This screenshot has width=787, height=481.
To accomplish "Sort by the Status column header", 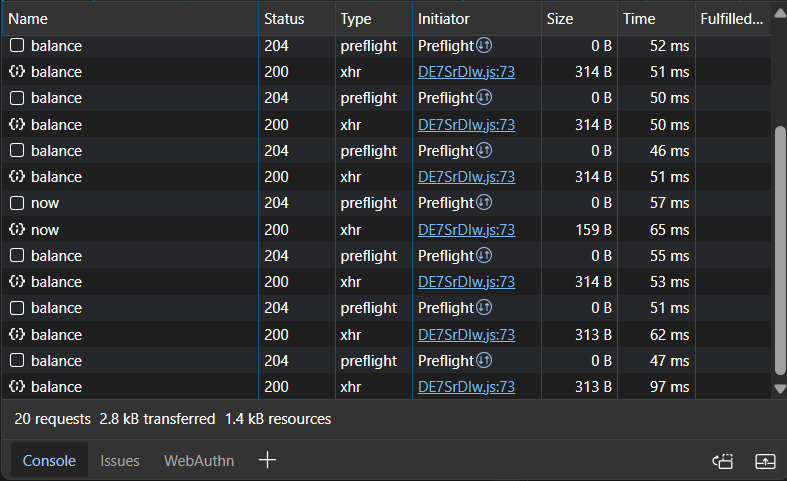I will [x=297, y=19].
